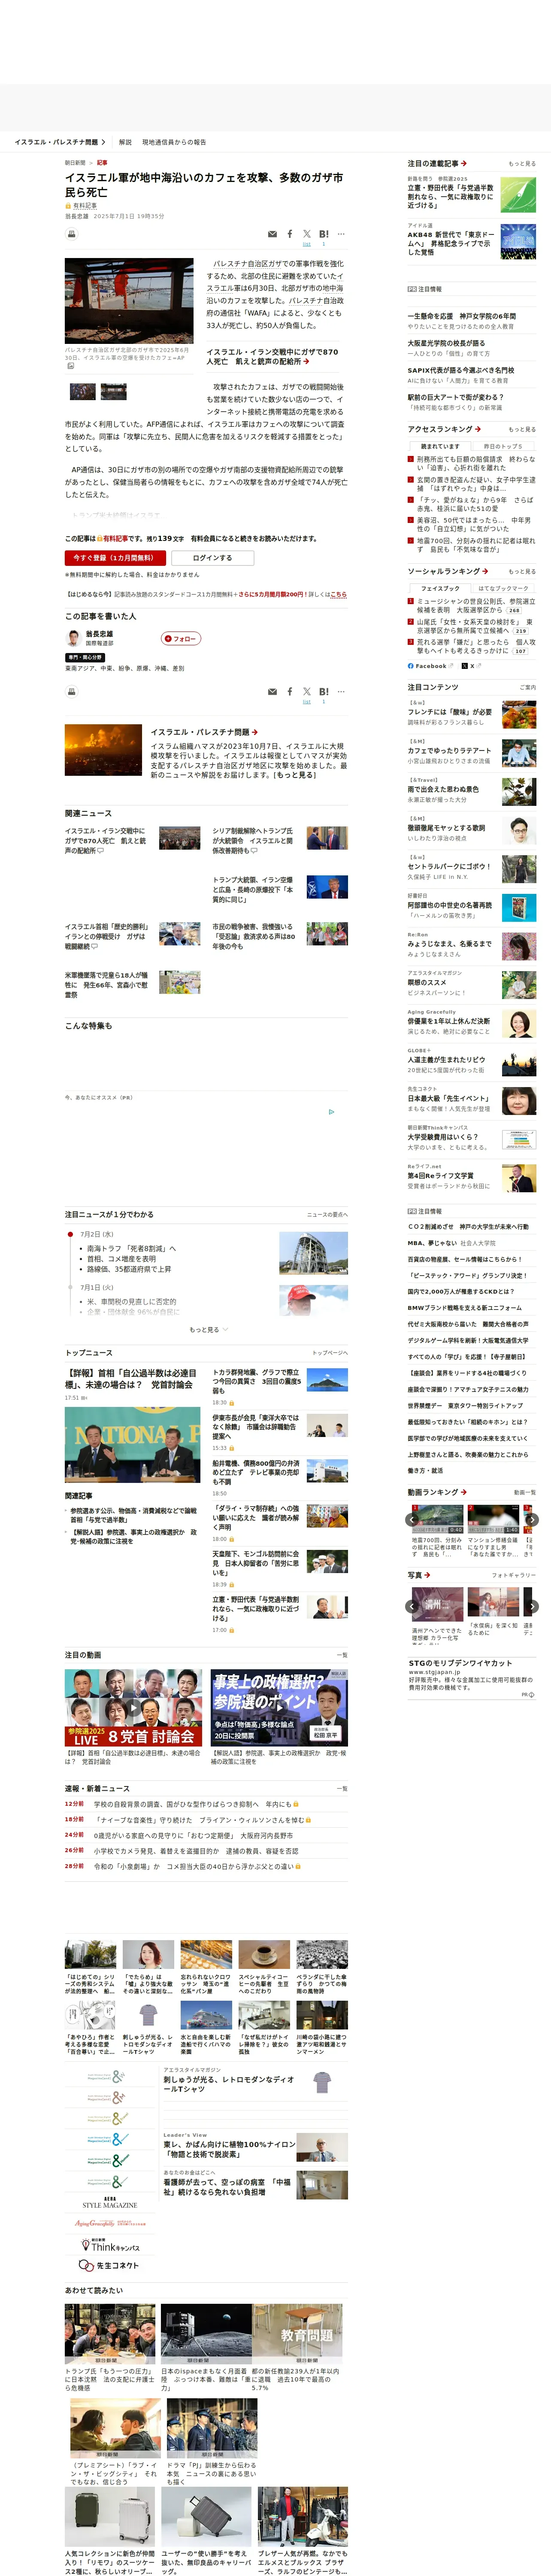Open the 朝日新聞 breadcrumb link

[75, 163]
